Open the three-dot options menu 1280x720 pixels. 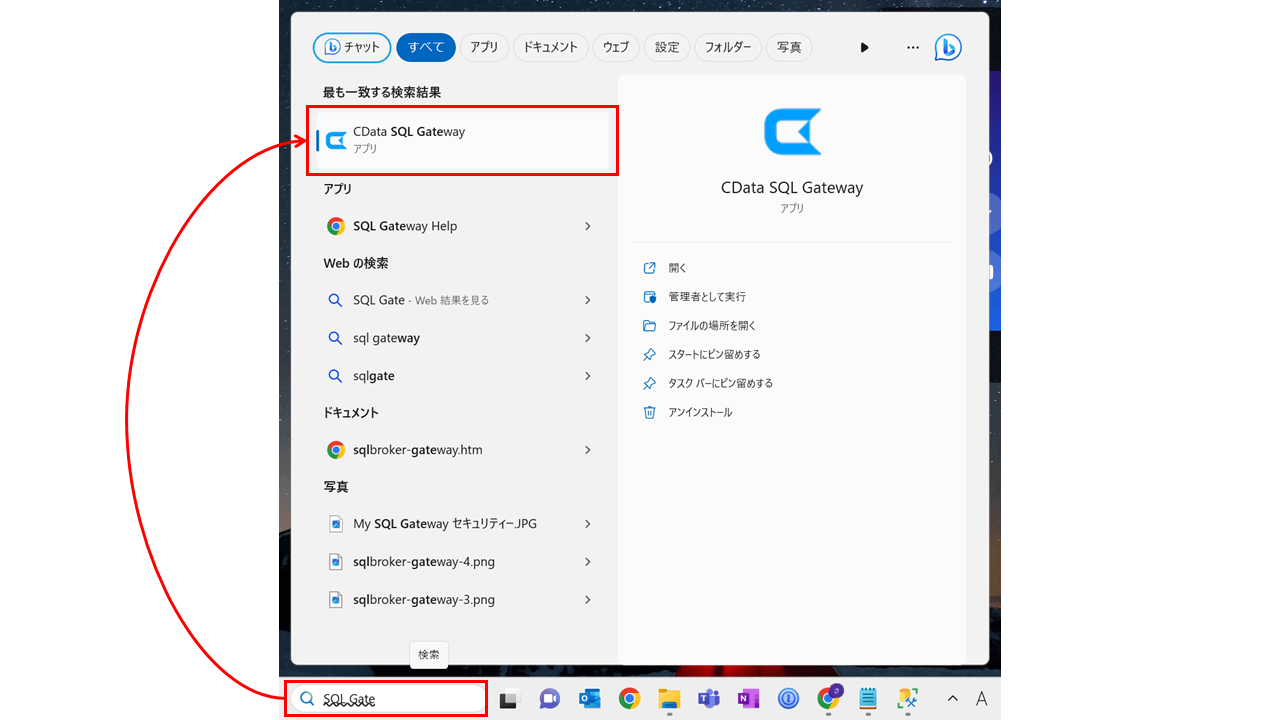[x=912, y=47]
